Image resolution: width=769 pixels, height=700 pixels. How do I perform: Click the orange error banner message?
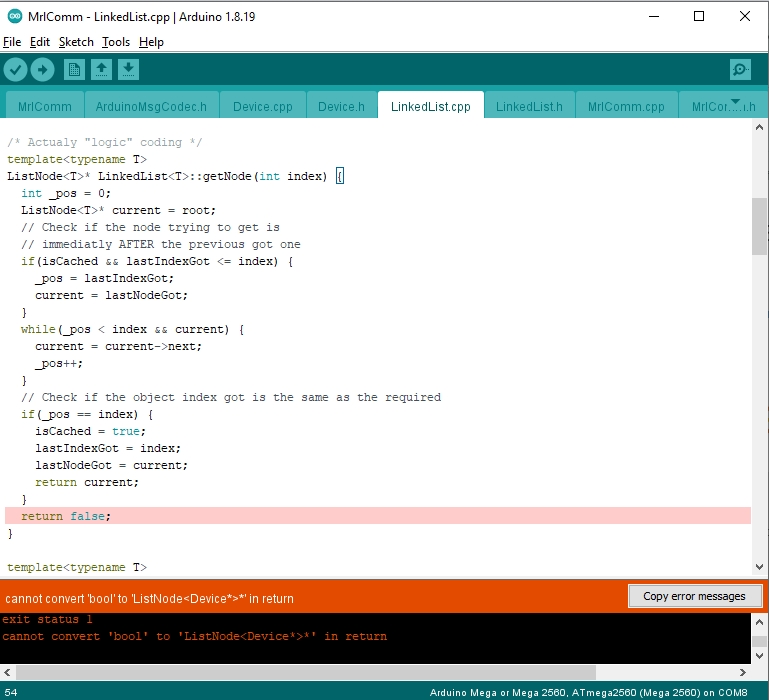point(149,598)
